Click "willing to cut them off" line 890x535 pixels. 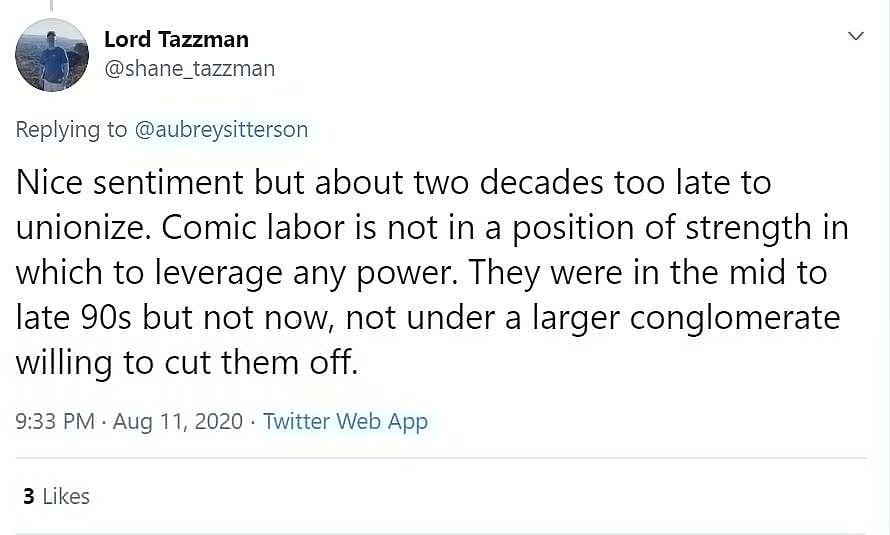click(x=186, y=362)
